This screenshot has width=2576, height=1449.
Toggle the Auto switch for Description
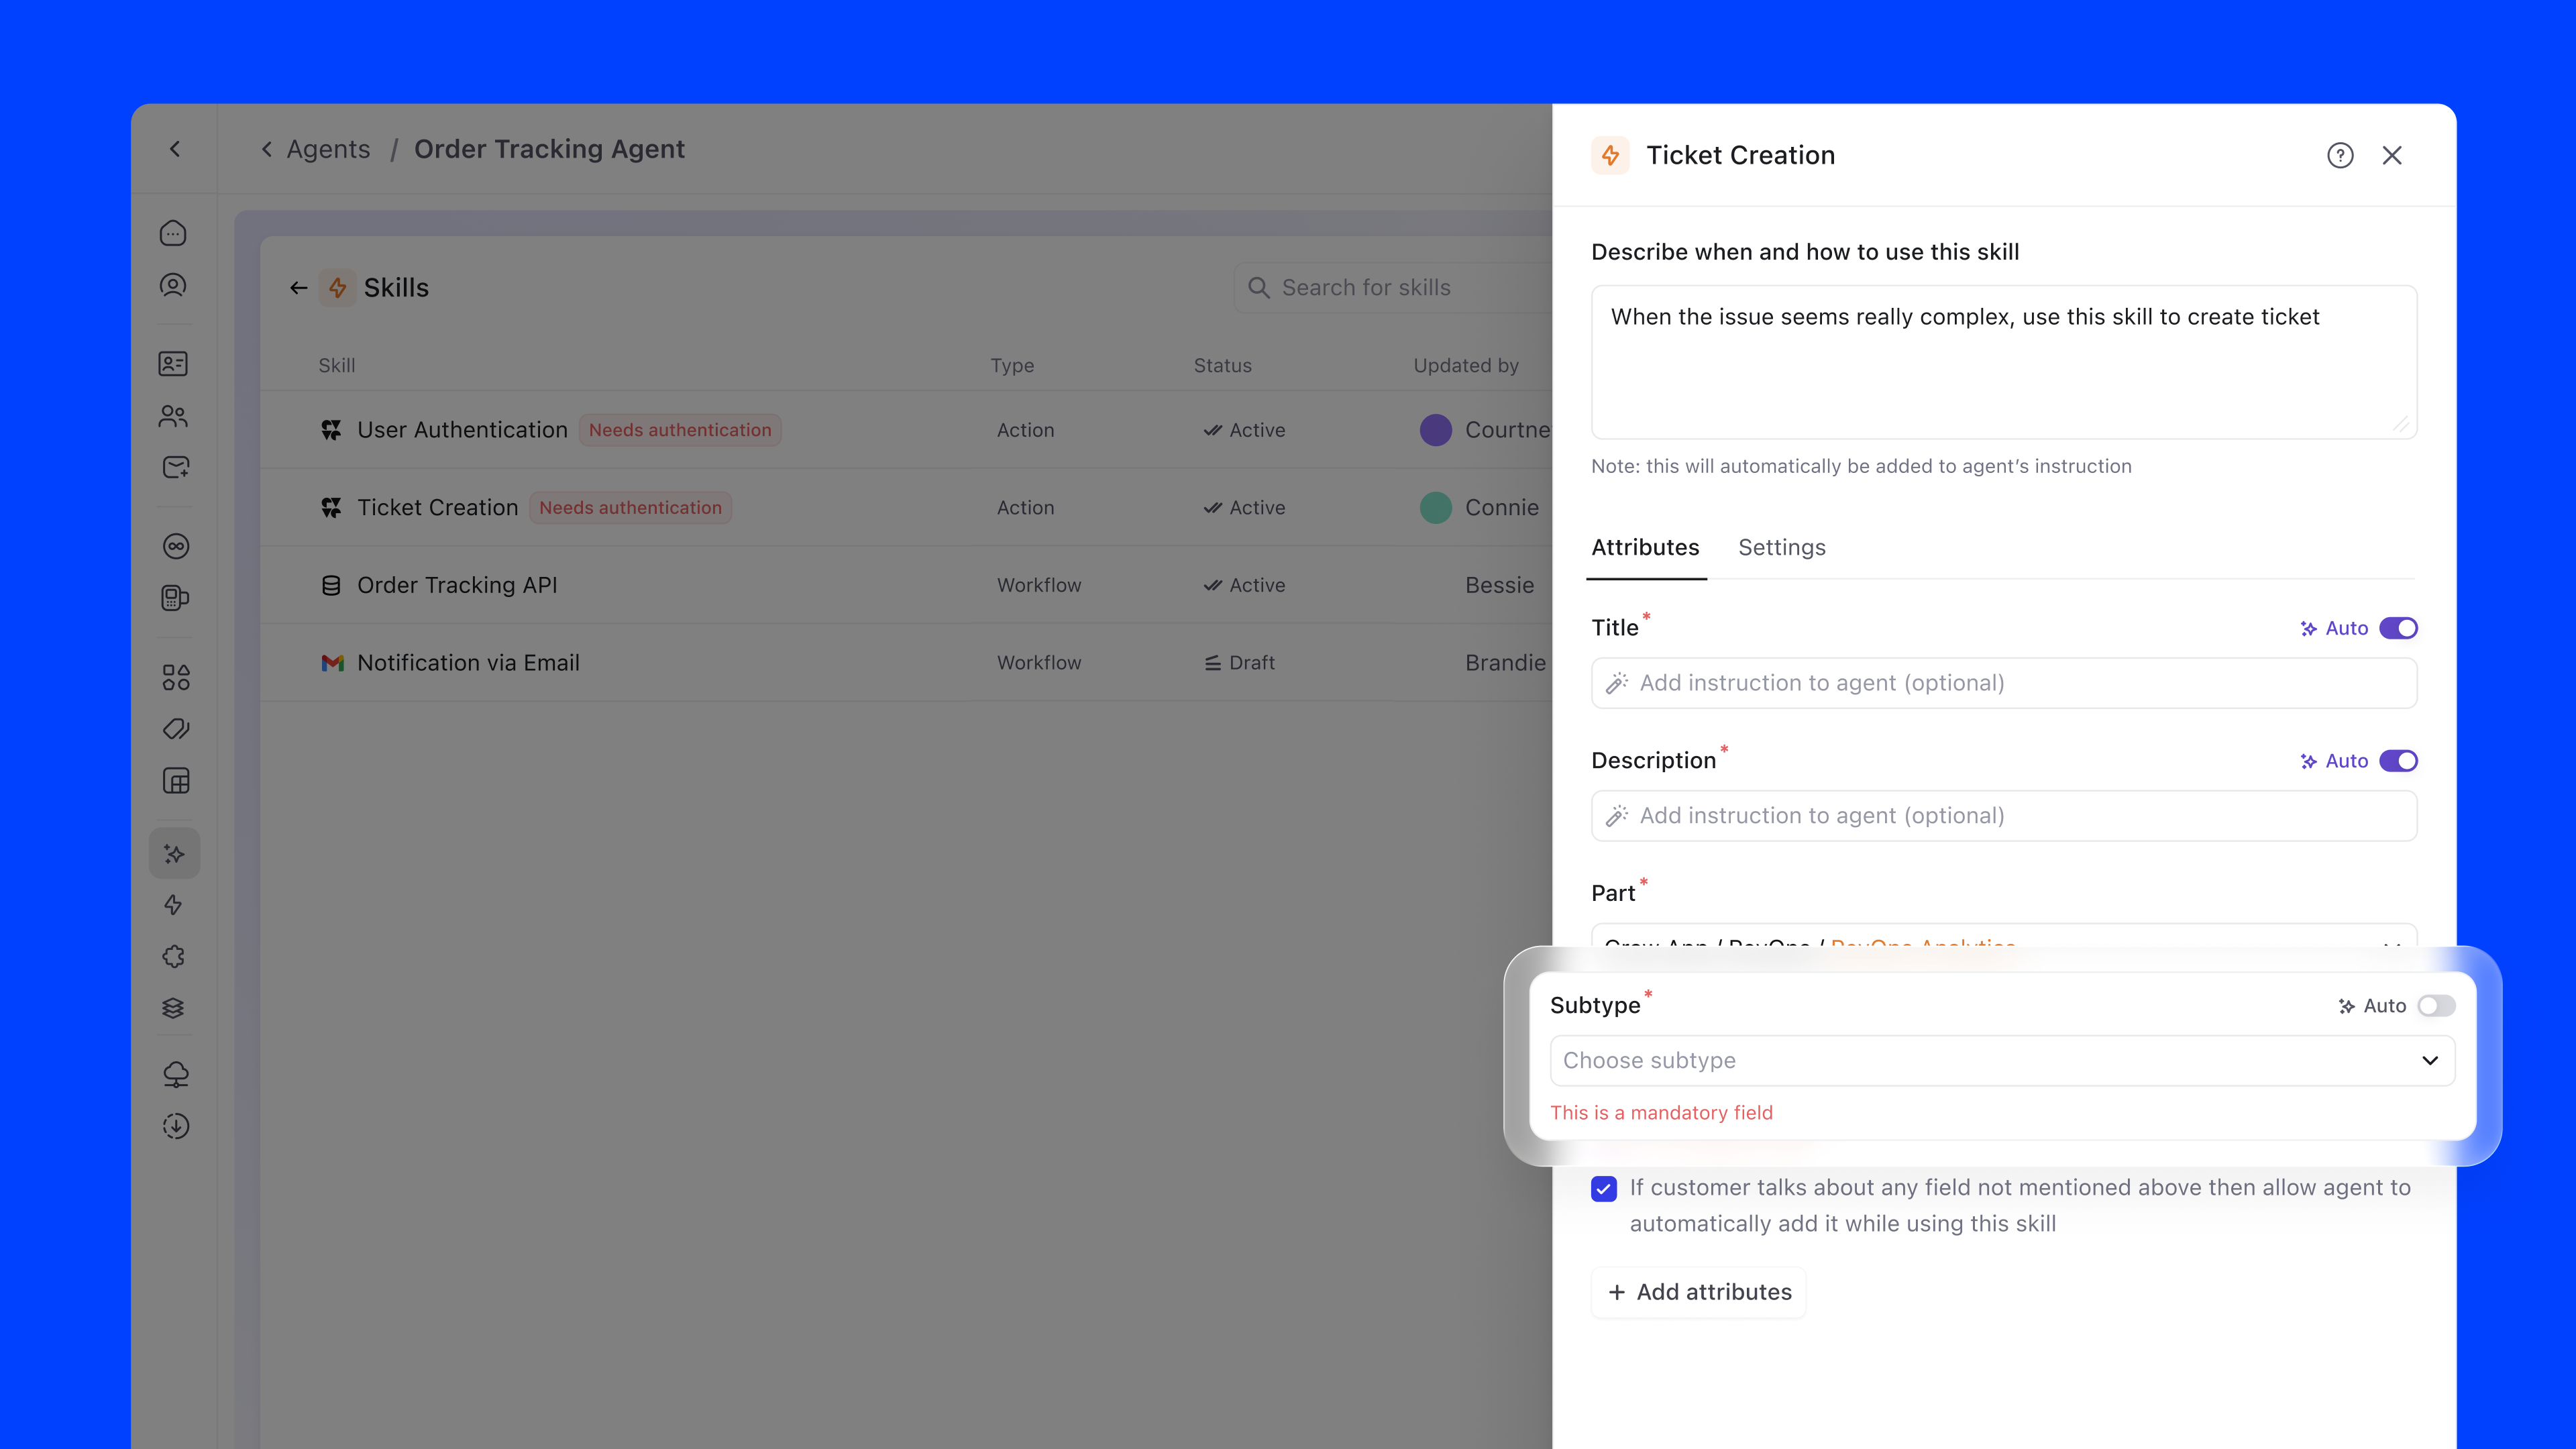(2398, 761)
